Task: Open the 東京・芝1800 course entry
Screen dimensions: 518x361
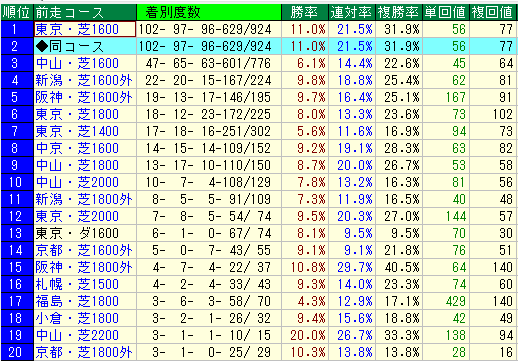Action: (77, 114)
